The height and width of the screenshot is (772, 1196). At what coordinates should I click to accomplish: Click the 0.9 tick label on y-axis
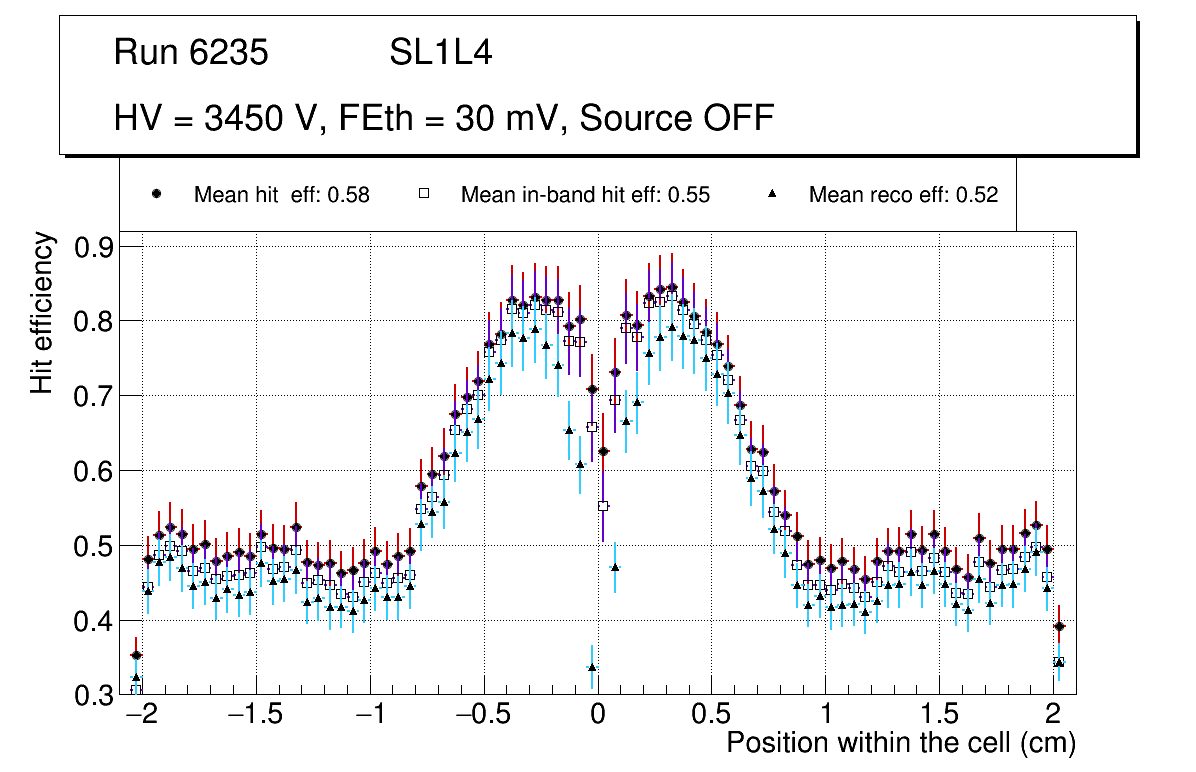(95, 247)
